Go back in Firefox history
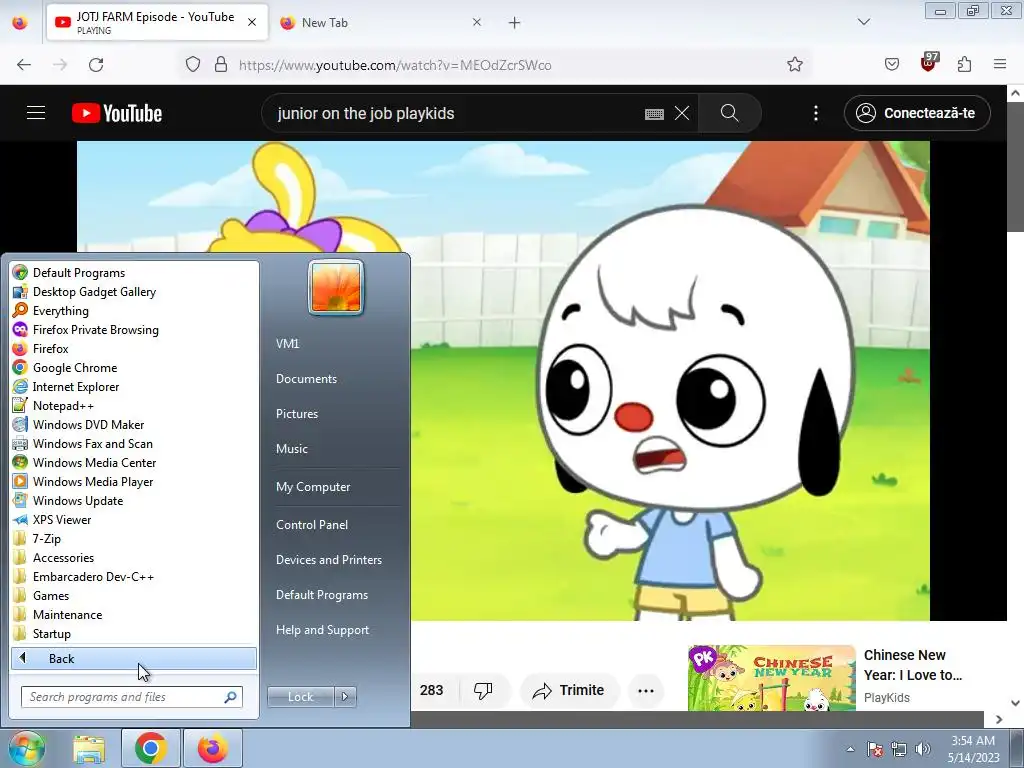The height and width of the screenshot is (768, 1024). (24, 65)
